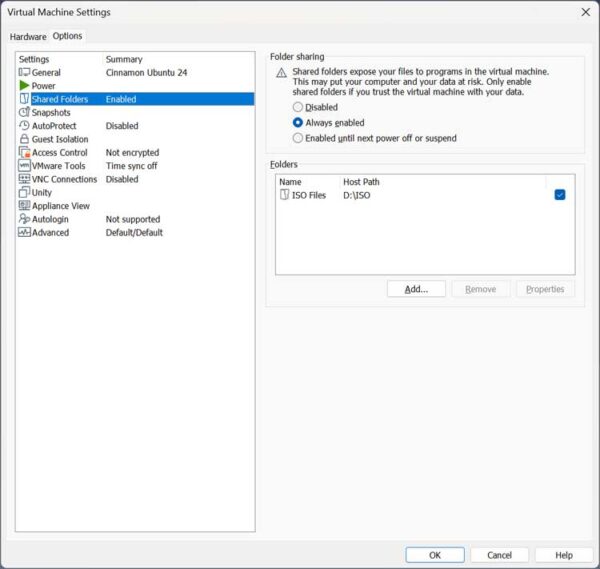Click the ISO Files folder icon
Viewport: 600px width, 569px height.
pyautogui.click(x=284, y=195)
